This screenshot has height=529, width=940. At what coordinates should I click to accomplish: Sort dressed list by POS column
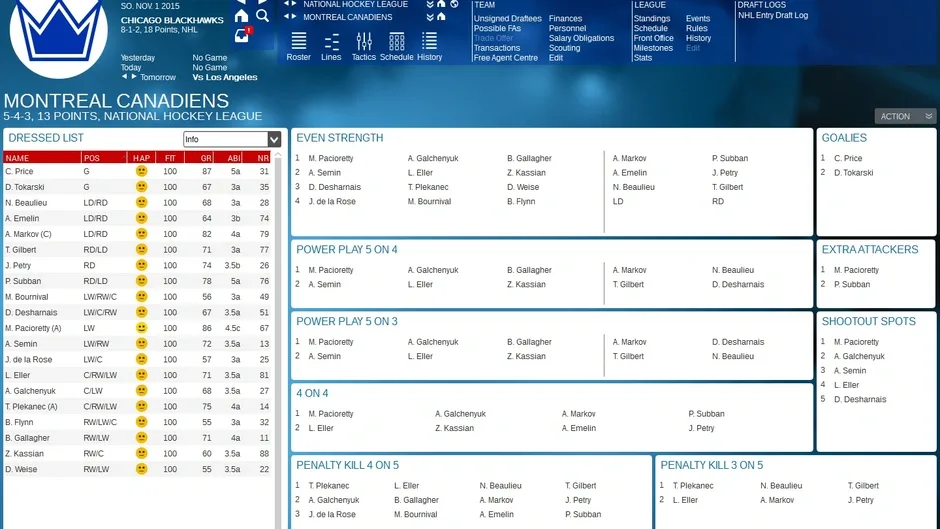pyautogui.click(x=104, y=158)
